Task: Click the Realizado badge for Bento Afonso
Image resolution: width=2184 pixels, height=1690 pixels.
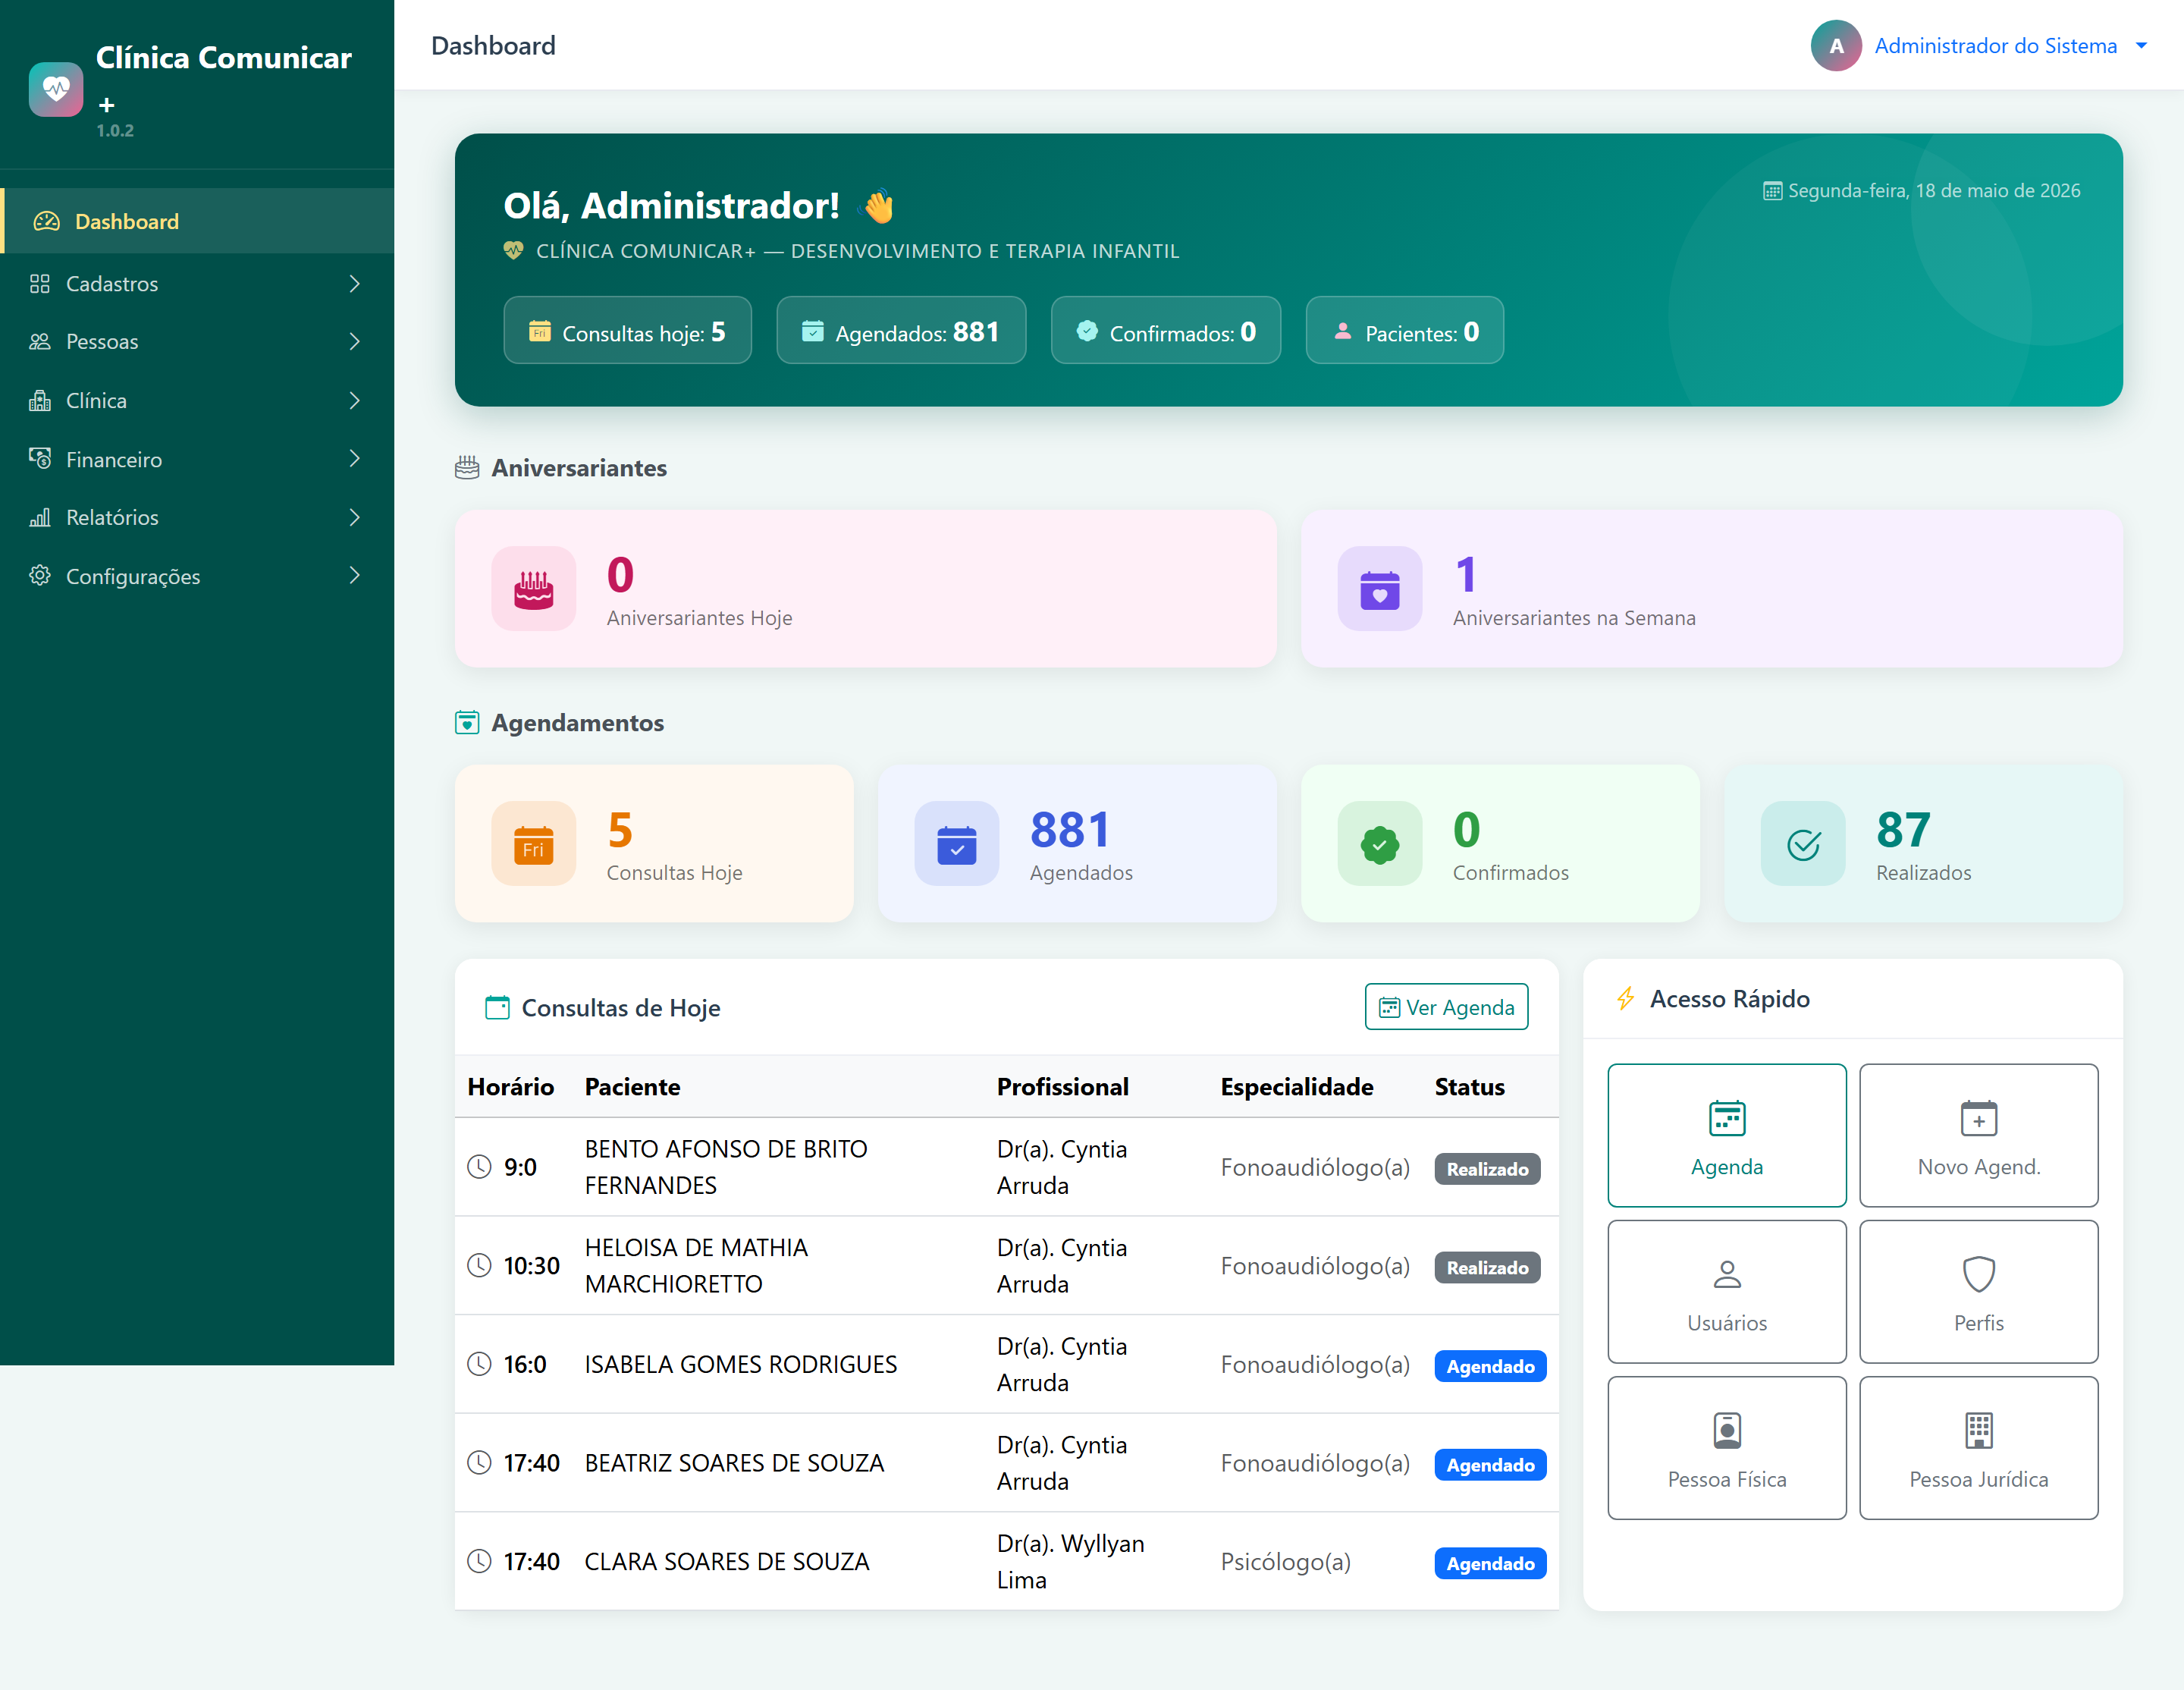Action: click(1487, 1169)
